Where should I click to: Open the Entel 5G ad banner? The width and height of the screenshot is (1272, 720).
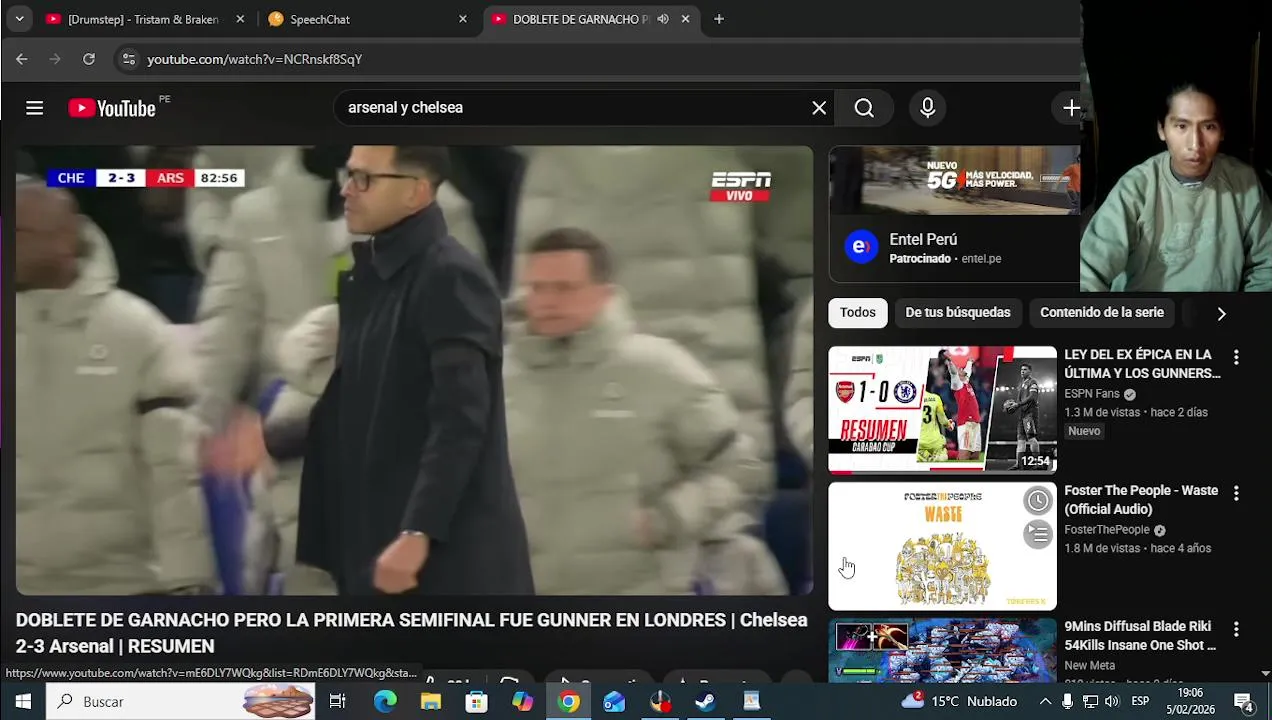pos(954,180)
